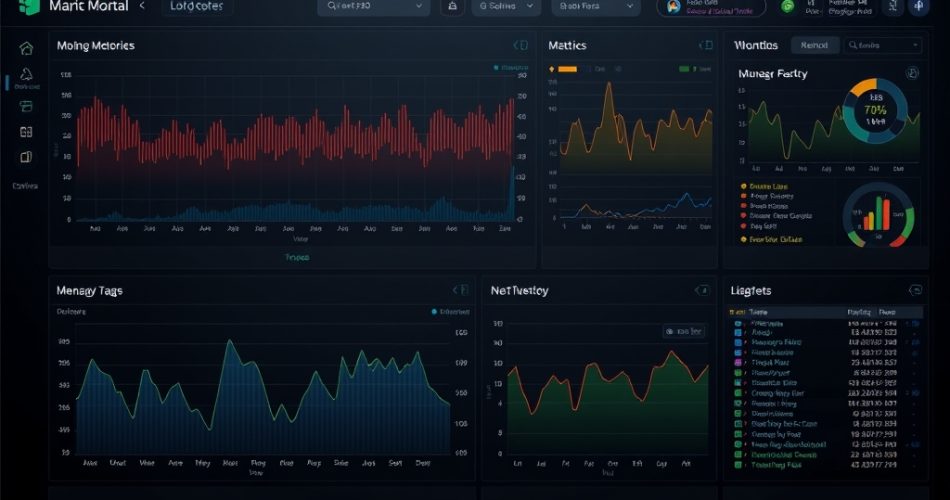Select the row with value 23 in Liagfets
950x500 pixels.
pyautogui.click(x=825, y=362)
